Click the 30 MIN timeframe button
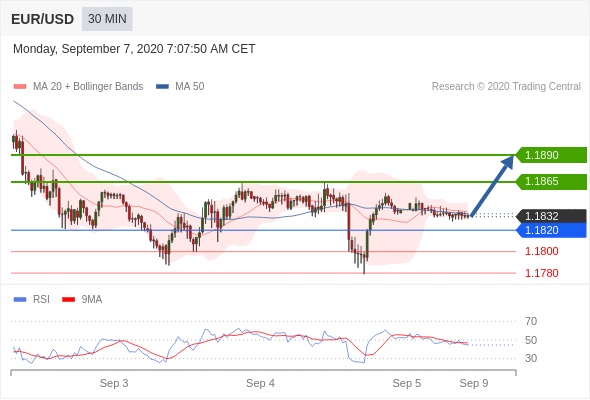Viewport: 590px width, 400px height. [107, 19]
